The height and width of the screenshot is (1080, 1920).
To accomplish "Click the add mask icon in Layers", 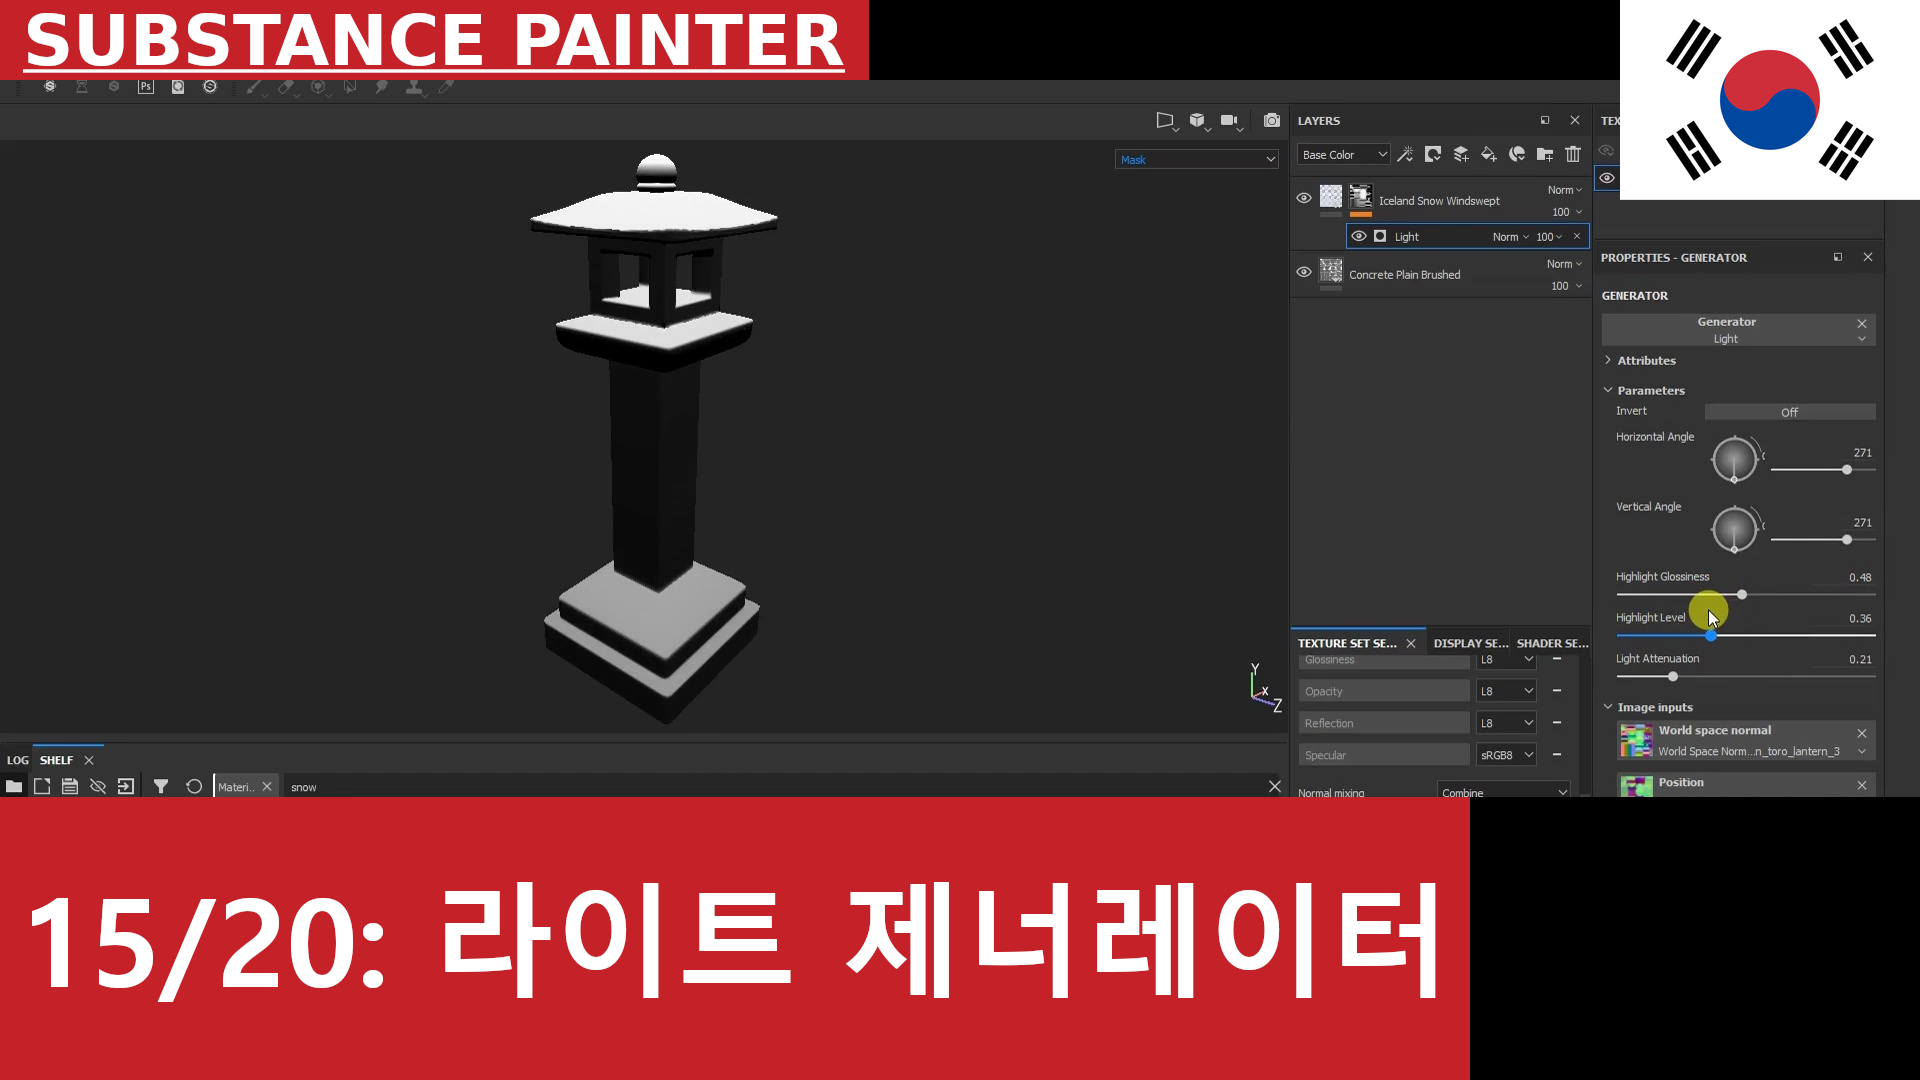I will (1433, 154).
